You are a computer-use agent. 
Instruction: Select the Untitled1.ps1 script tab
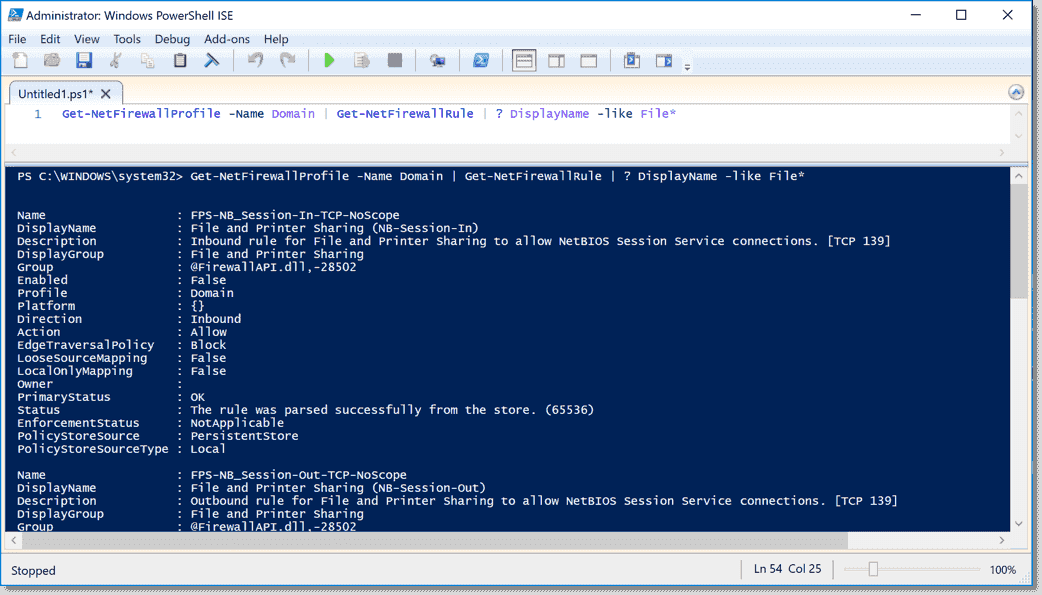55,94
